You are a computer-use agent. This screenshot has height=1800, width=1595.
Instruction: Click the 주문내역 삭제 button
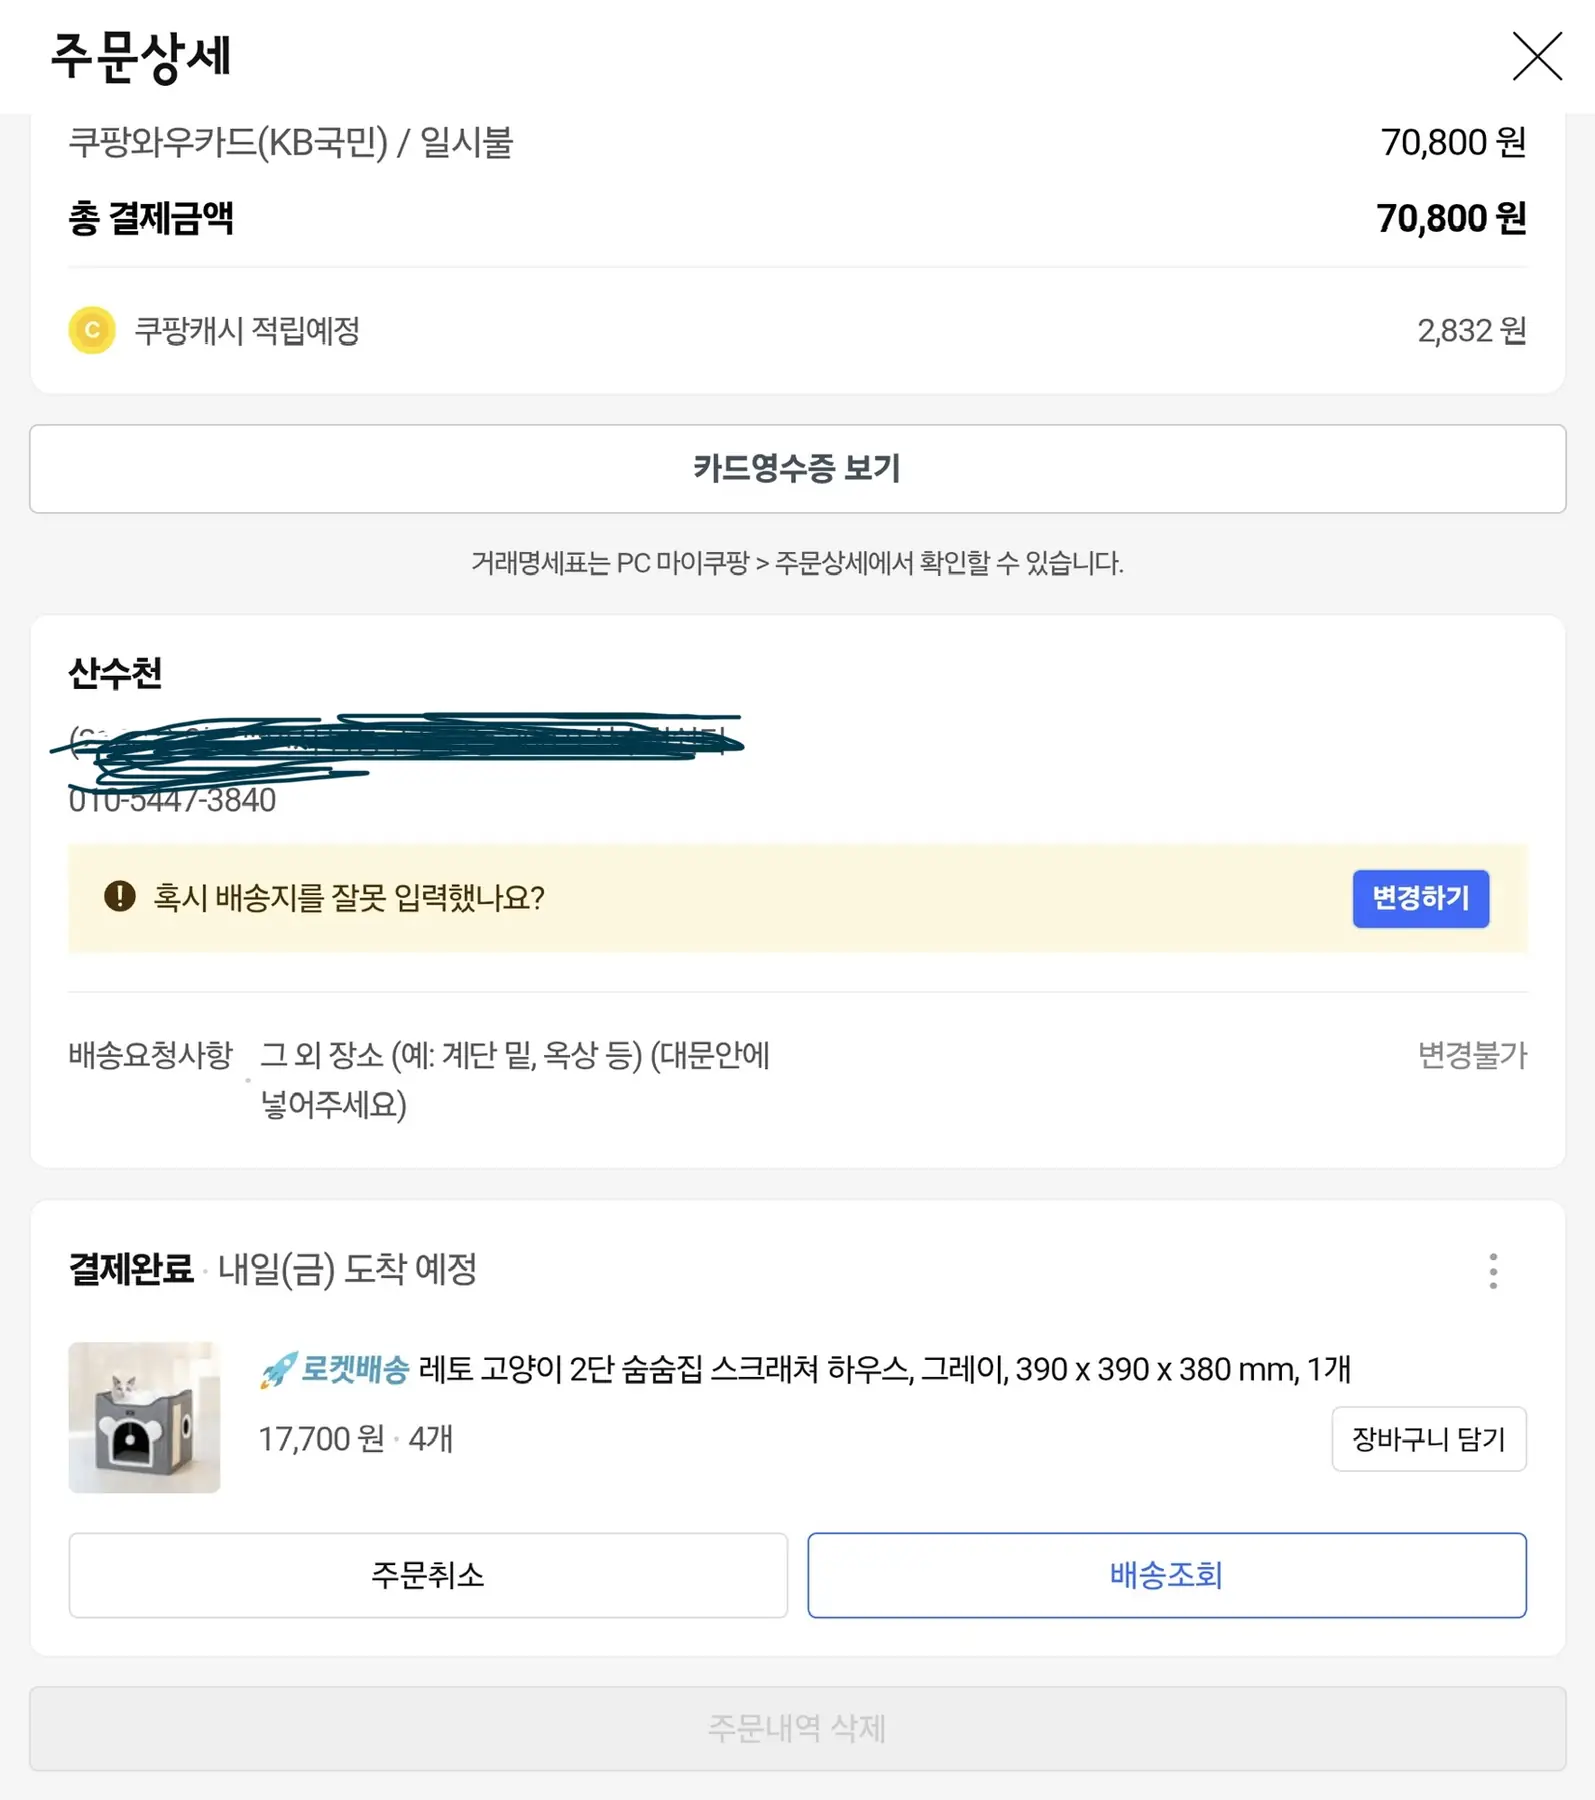797,1728
